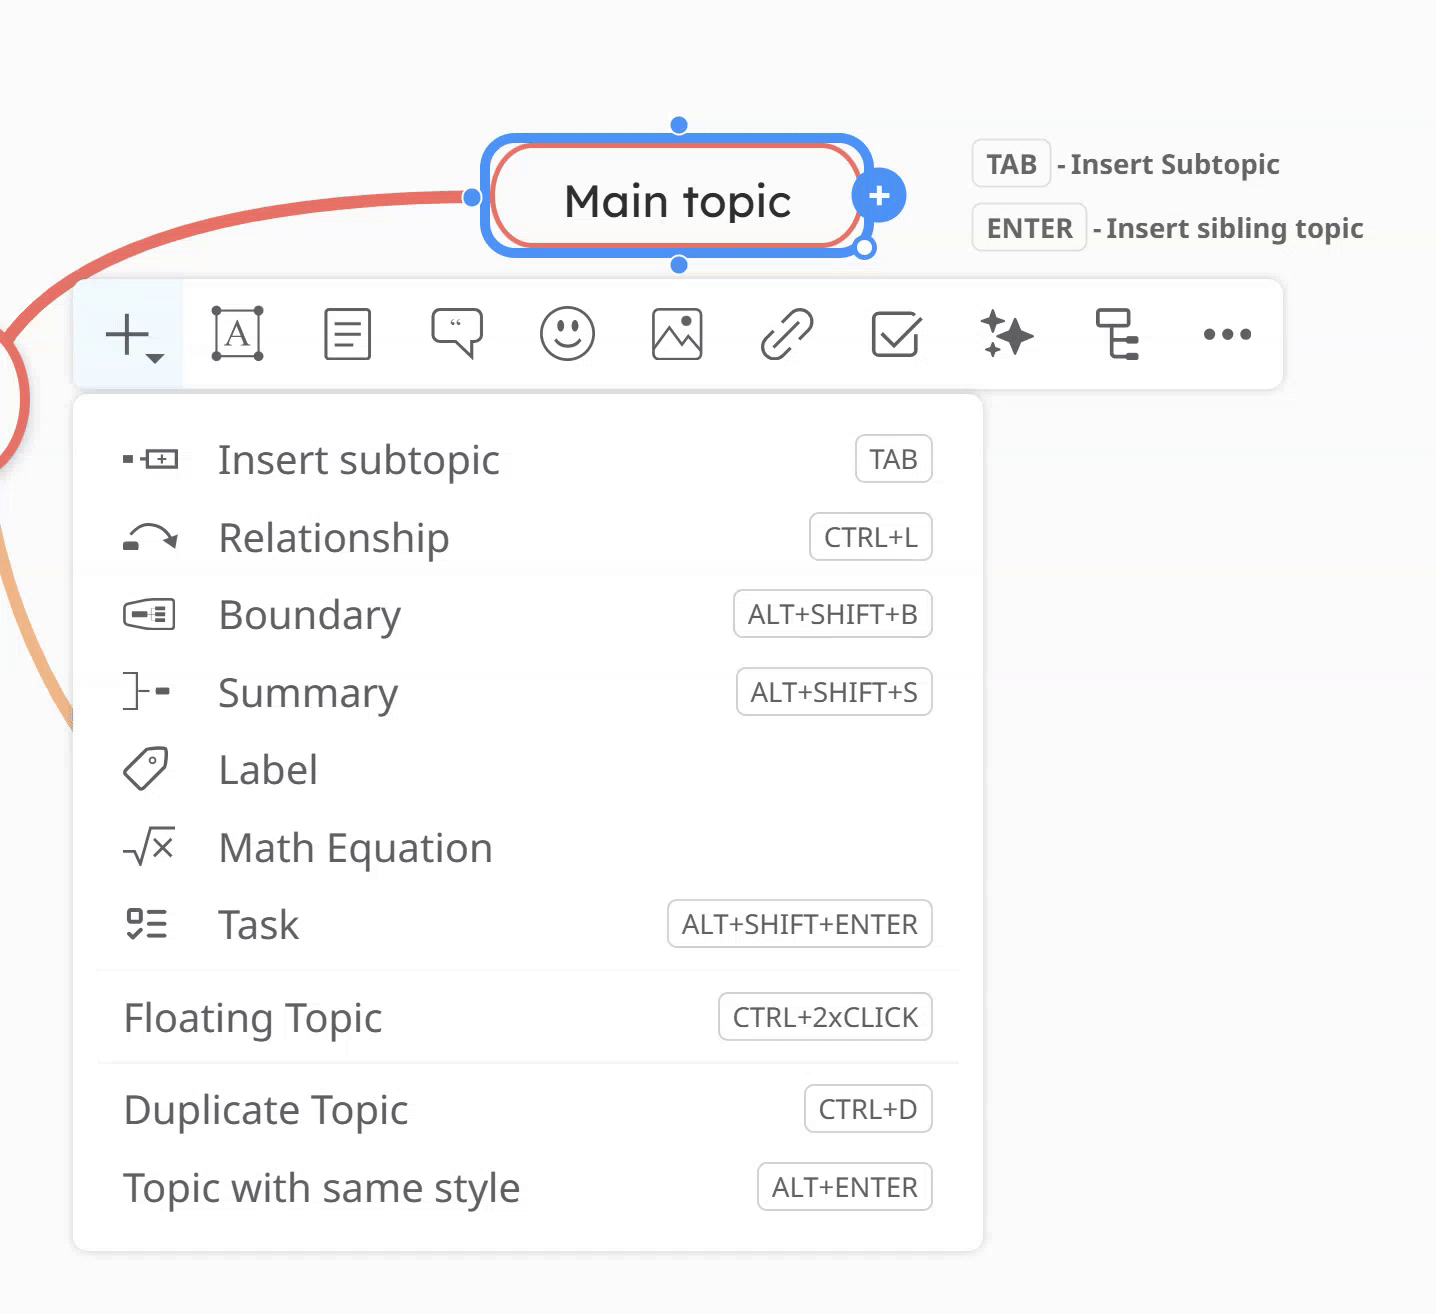Viewport: 1436px width, 1314px height.
Task: Click blue plus button on Main topic
Action: (879, 196)
